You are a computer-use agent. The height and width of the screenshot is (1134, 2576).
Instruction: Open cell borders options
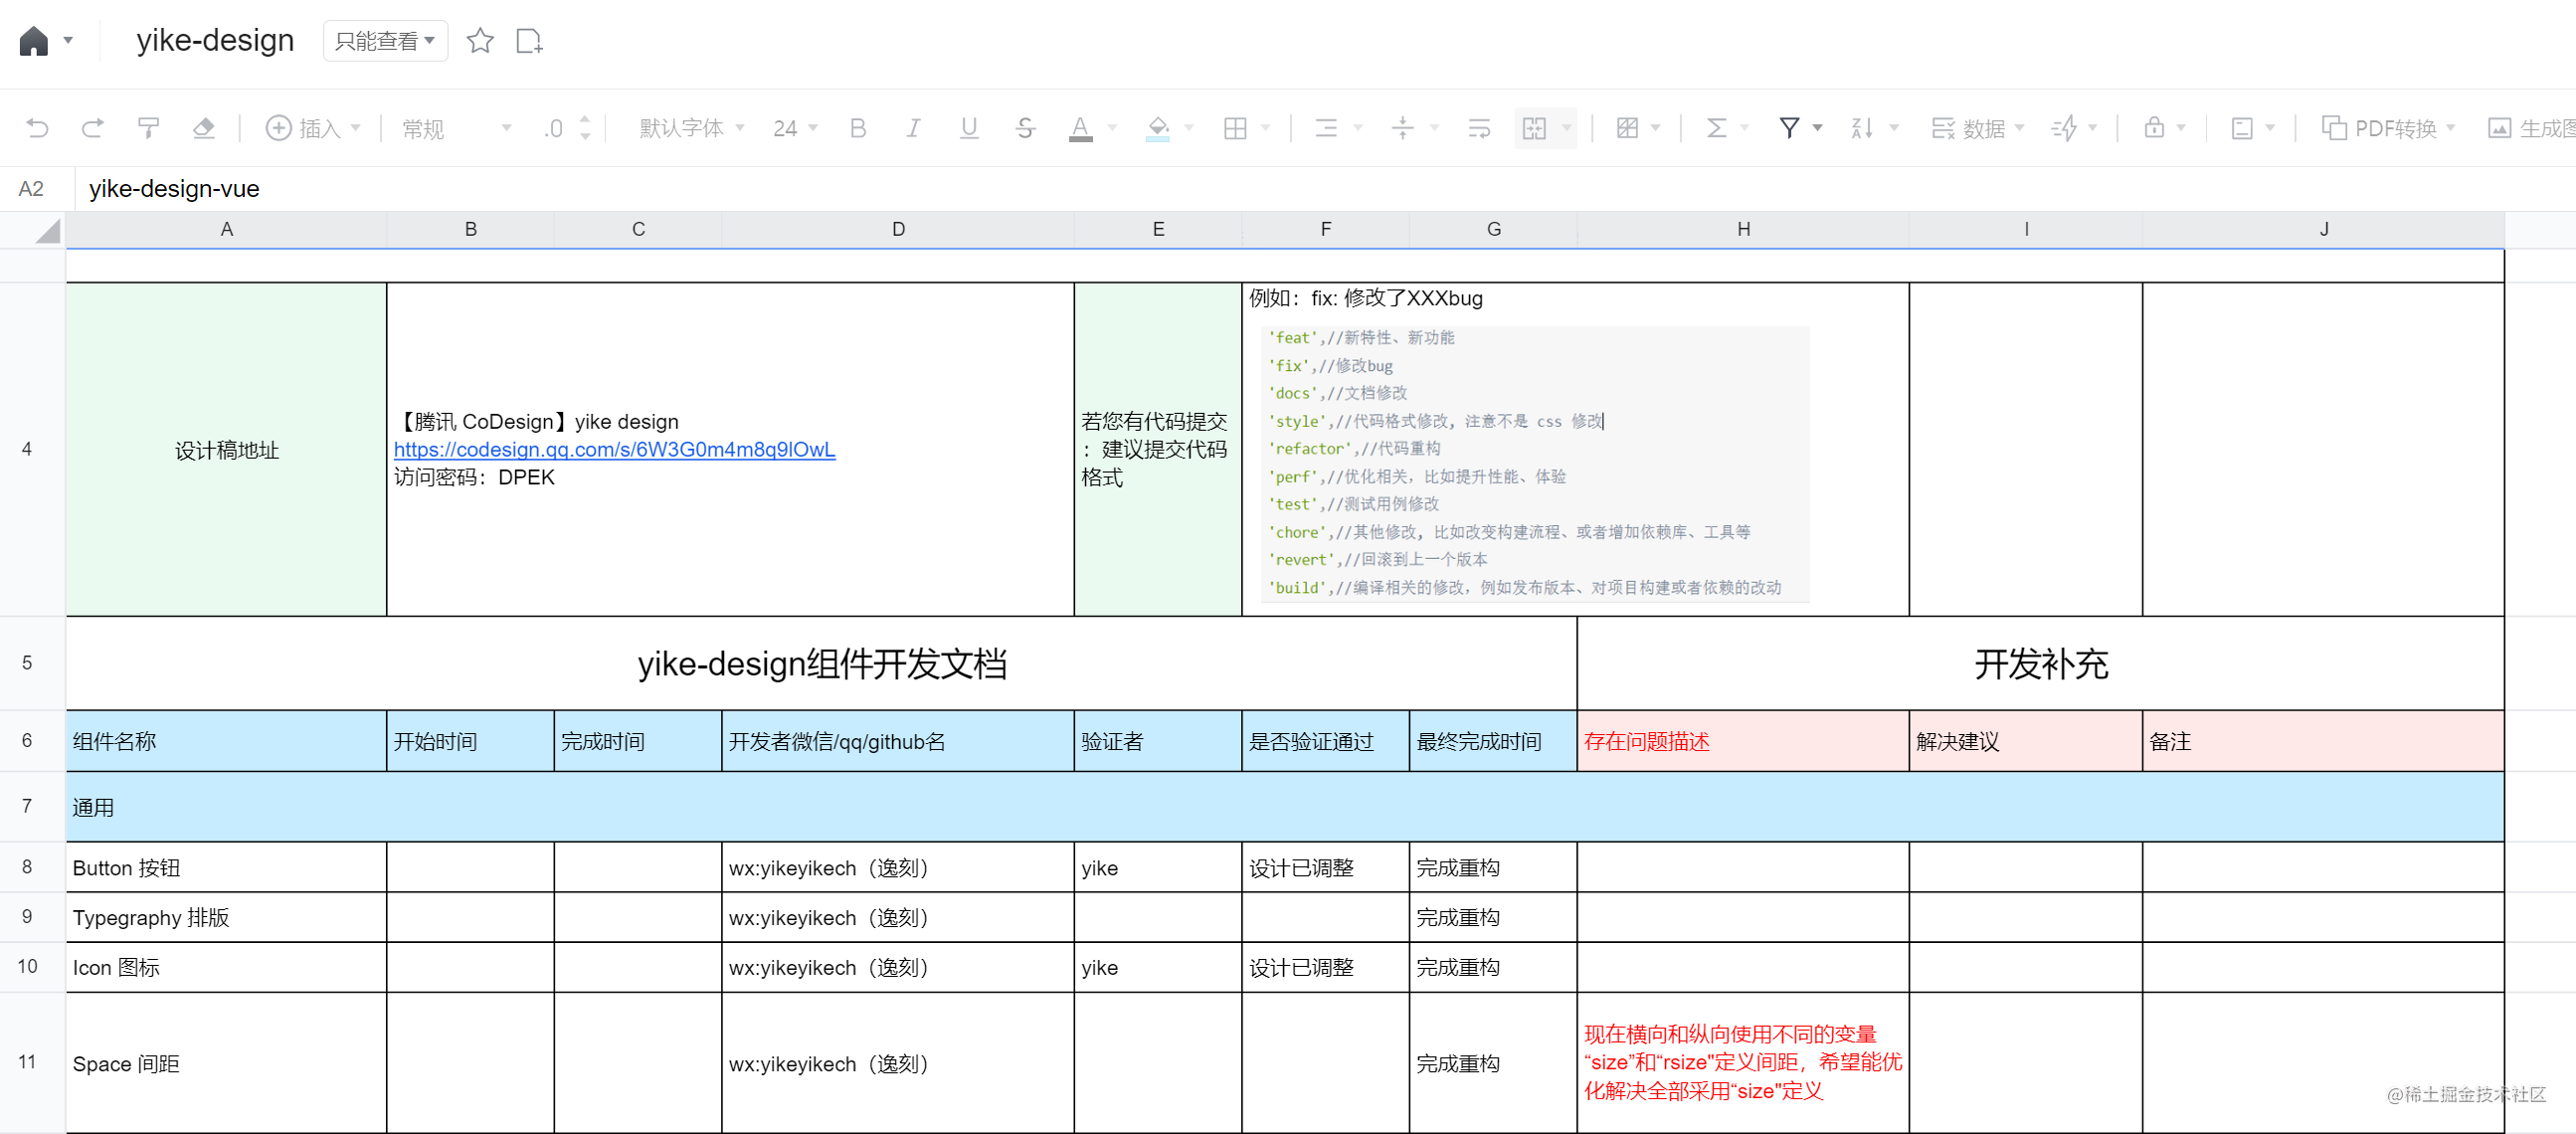(1235, 128)
